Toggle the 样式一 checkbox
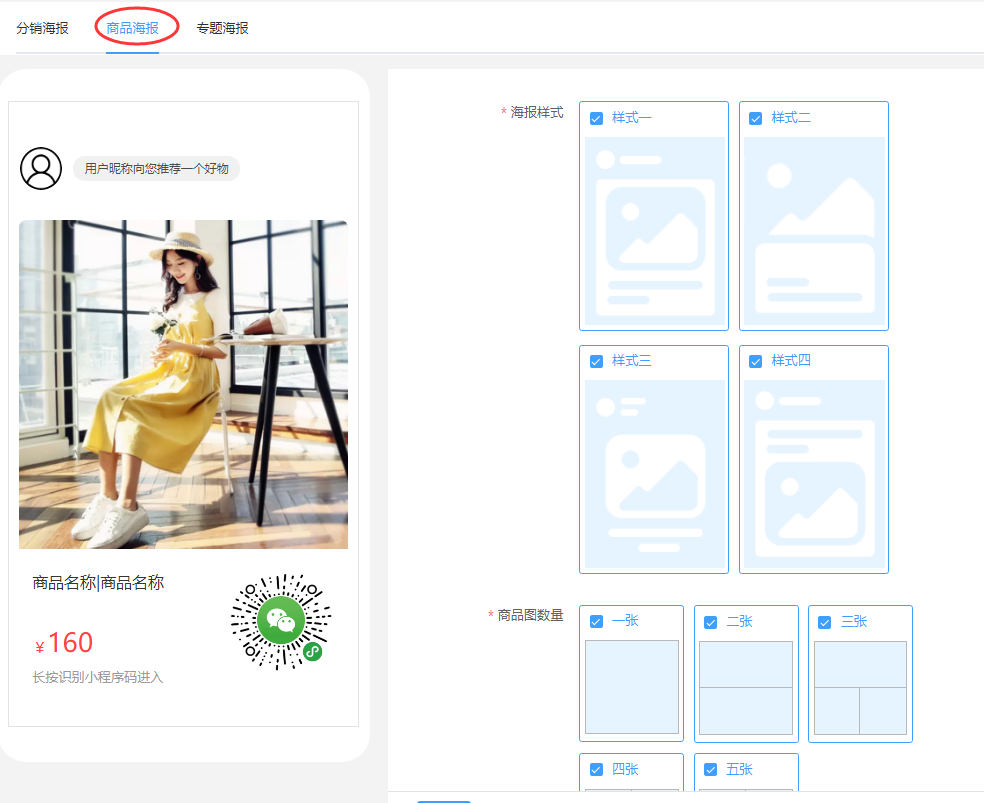 pyautogui.click(x=596, y=118)
